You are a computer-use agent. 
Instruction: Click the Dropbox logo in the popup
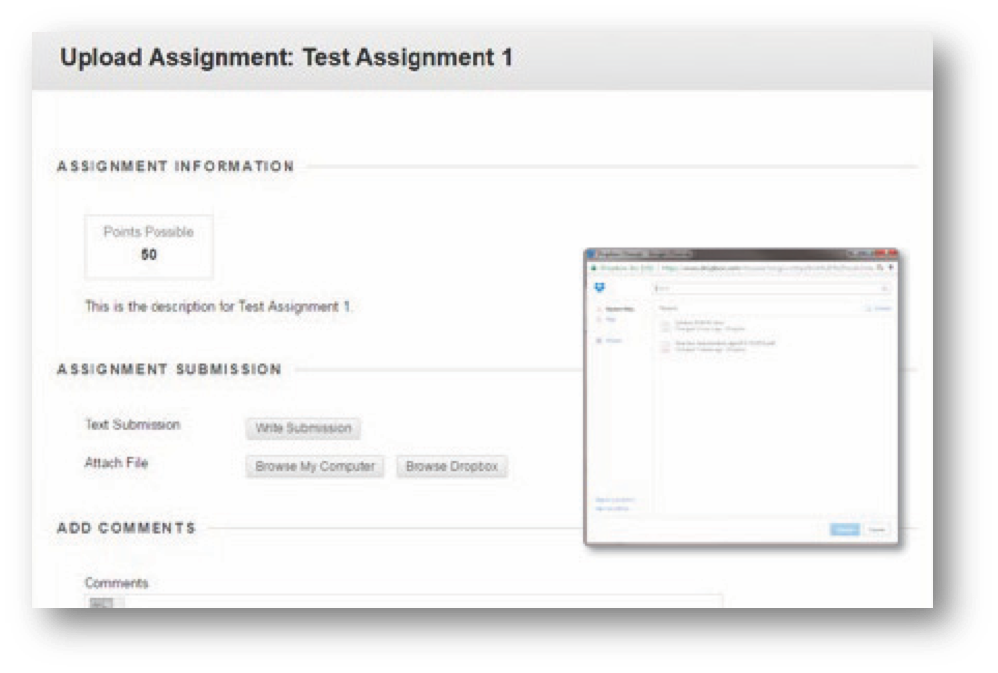coord(599,288)
